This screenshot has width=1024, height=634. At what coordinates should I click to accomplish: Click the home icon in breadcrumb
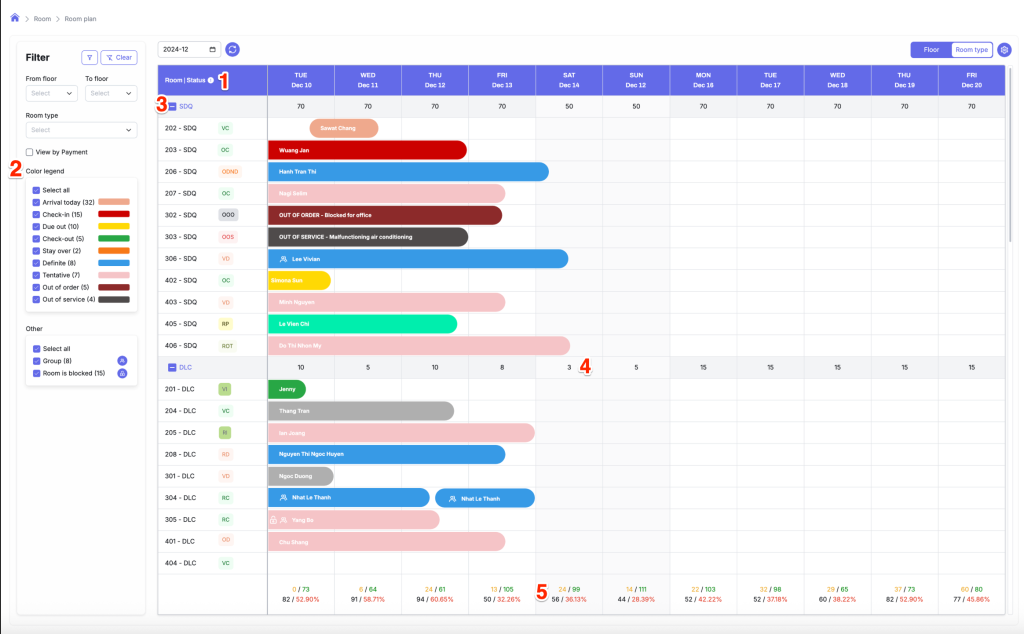(15, 18)
